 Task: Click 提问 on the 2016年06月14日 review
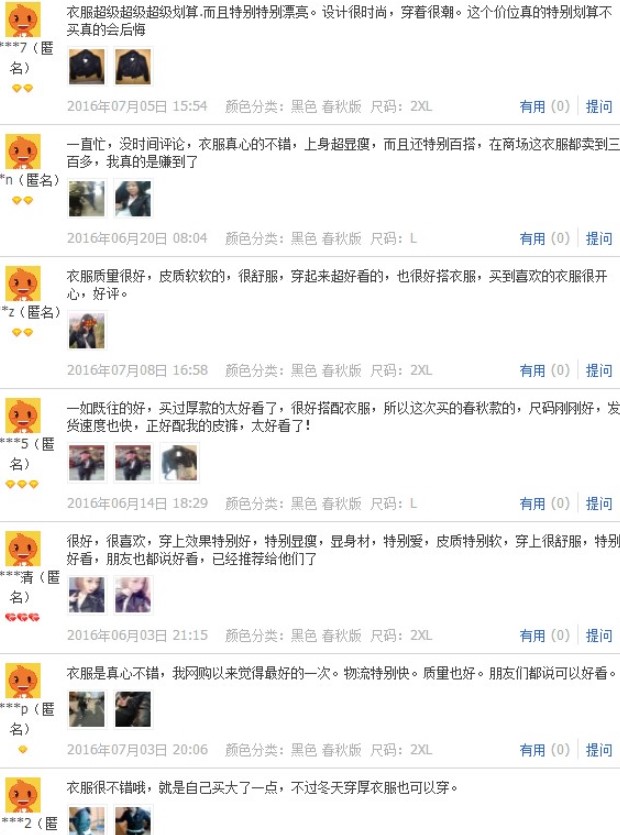coord(599,503)
